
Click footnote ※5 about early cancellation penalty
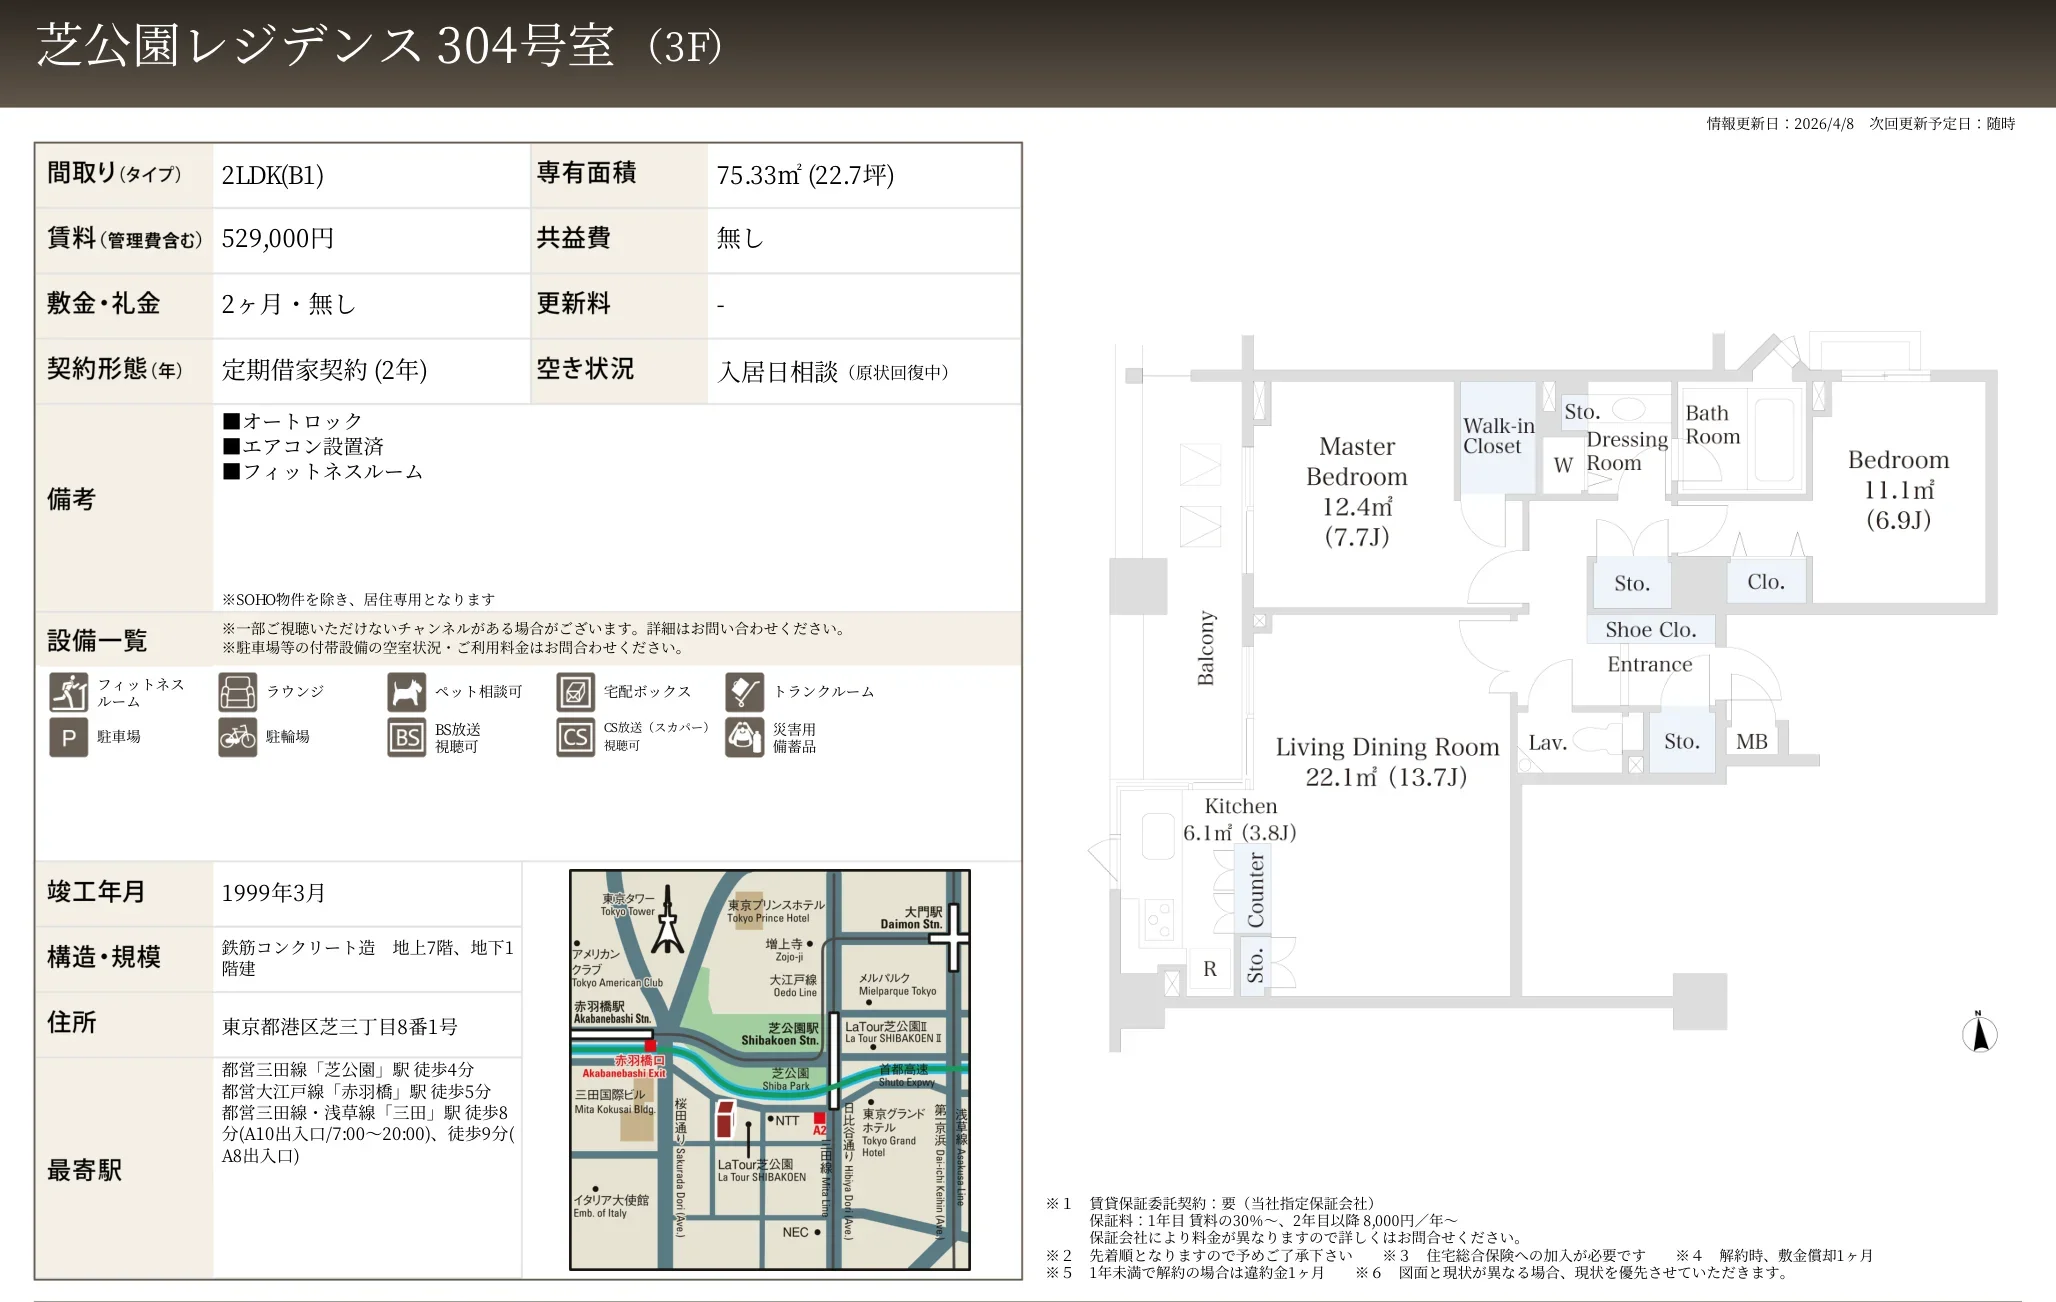(1185, 1273)
